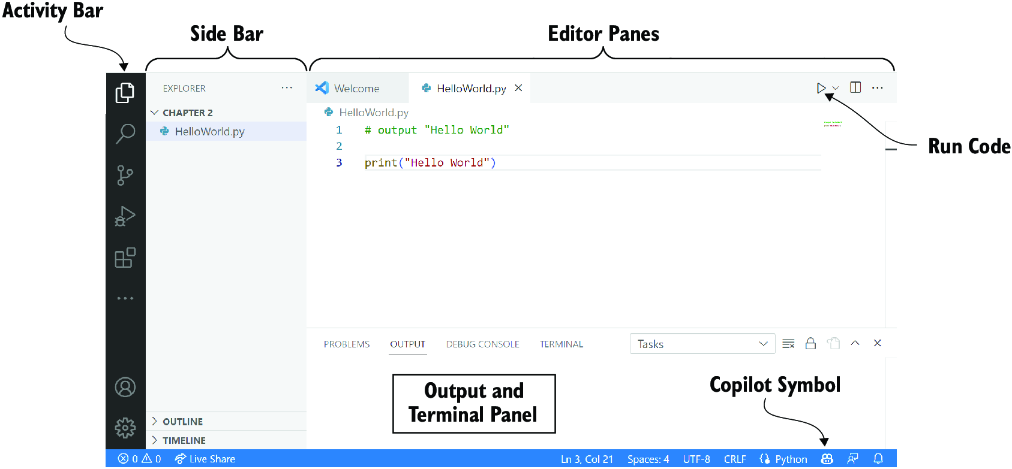
Task: Split the editor right
Action: [x=855, y=87]
